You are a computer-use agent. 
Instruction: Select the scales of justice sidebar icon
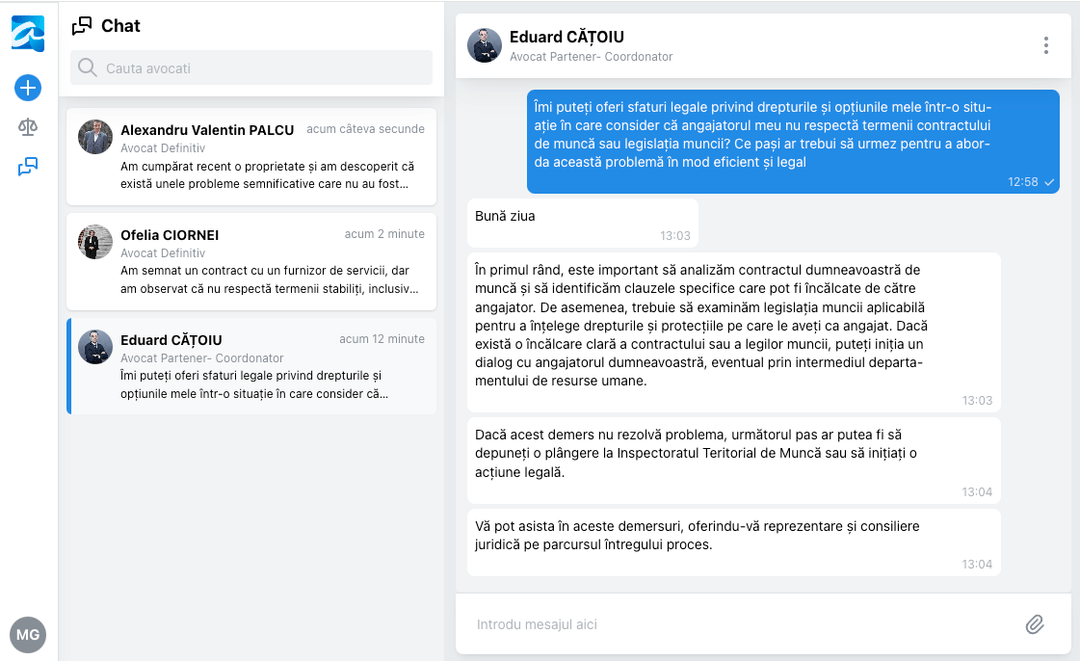point(27,127)
